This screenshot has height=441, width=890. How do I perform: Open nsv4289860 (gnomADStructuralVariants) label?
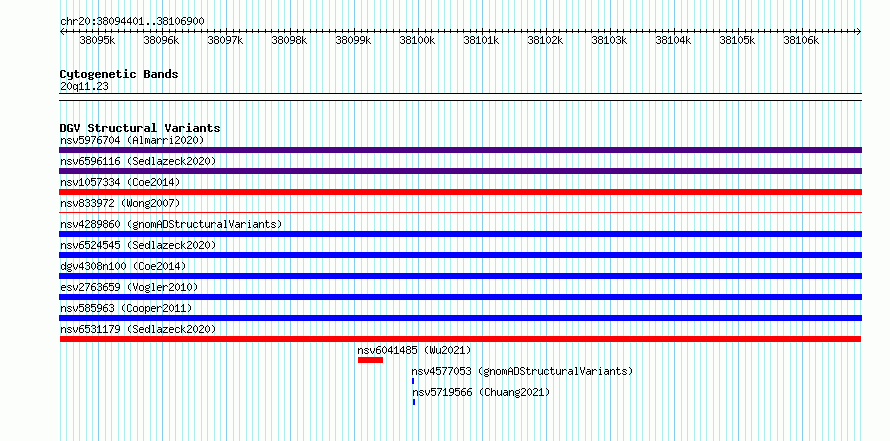coord(171,224)
